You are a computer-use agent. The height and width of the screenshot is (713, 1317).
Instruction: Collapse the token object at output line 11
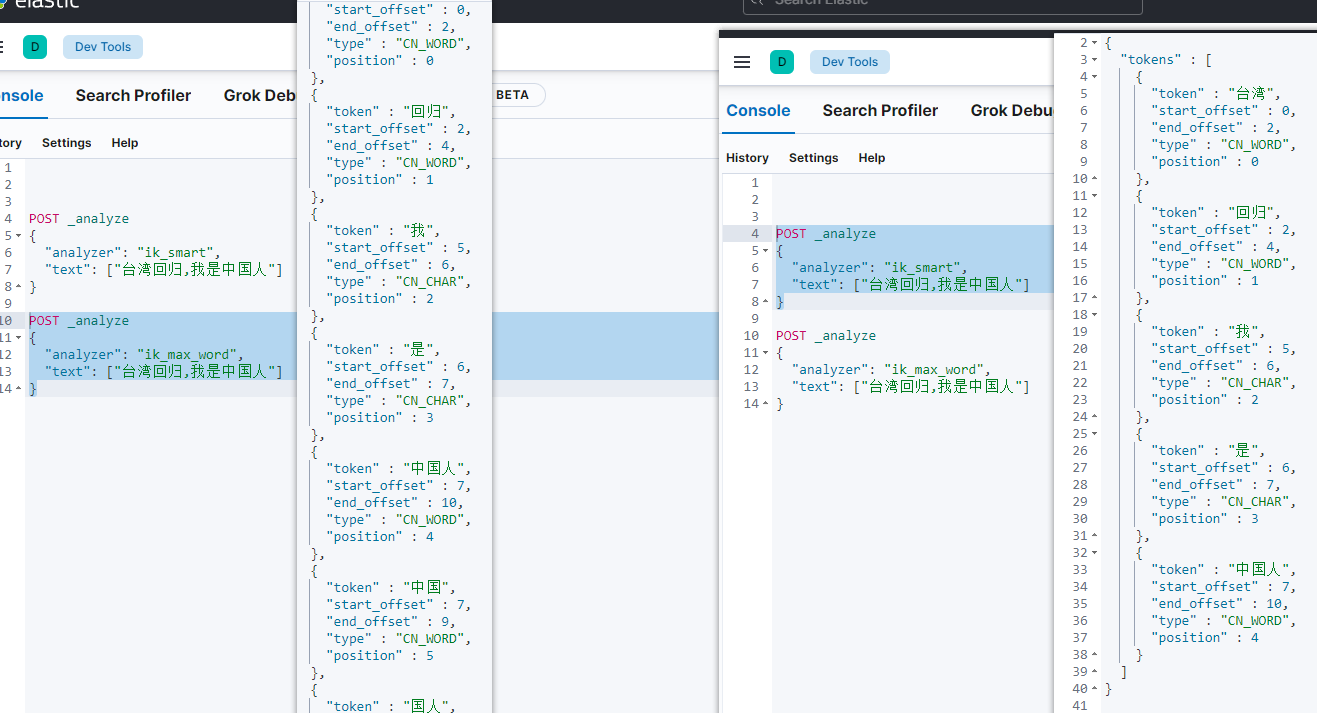tap(1095, 196)
